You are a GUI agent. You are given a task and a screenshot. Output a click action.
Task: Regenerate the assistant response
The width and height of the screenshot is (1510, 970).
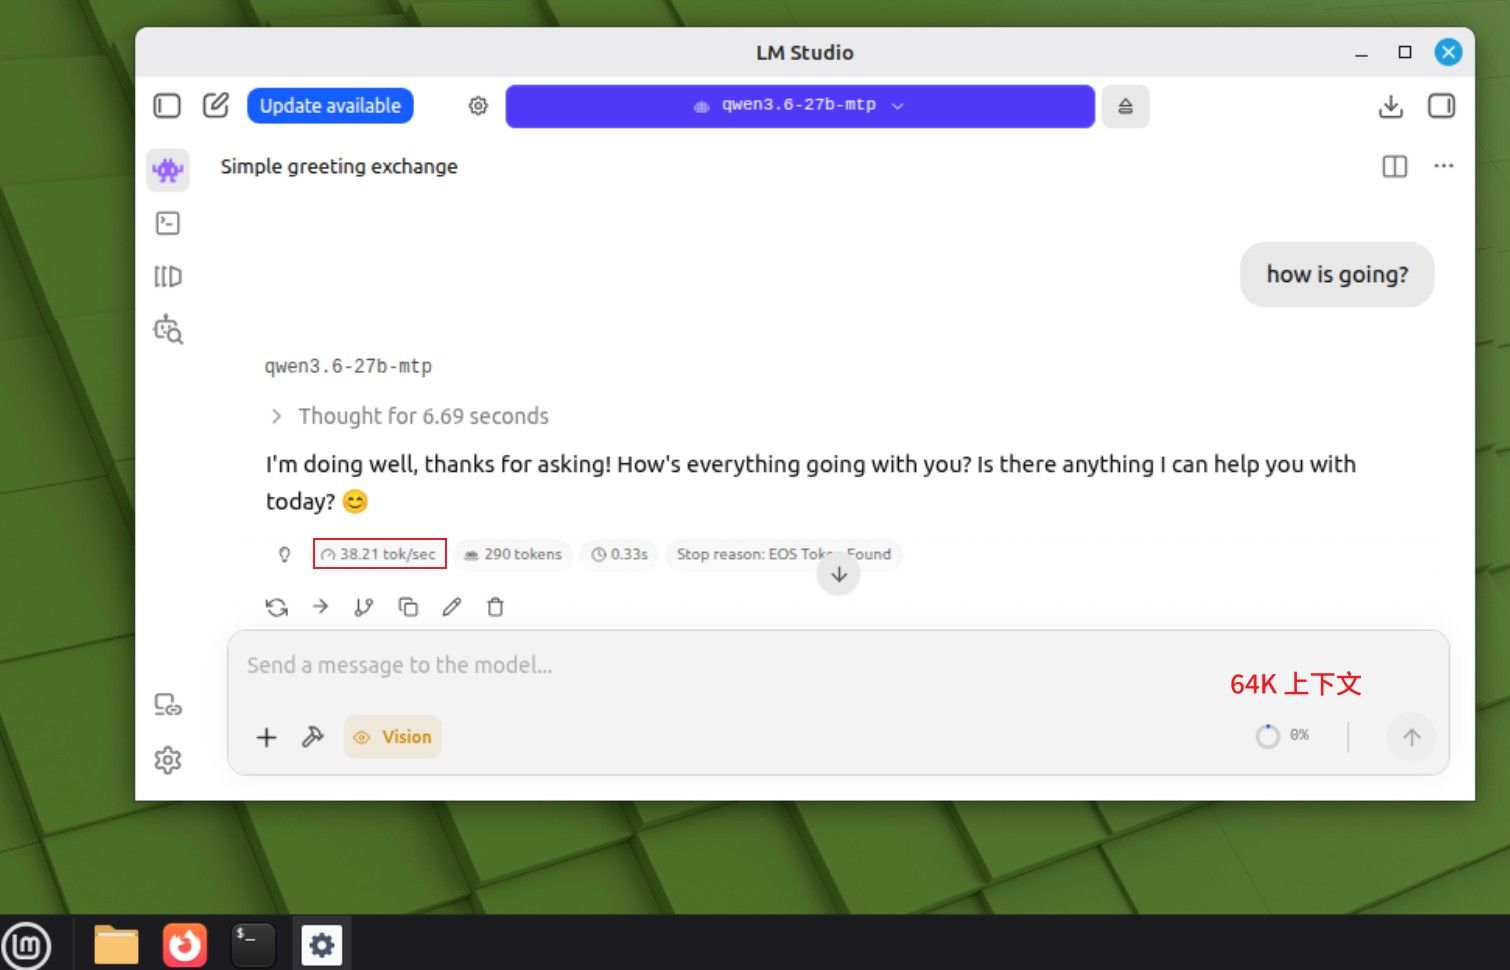pos(277,607)
